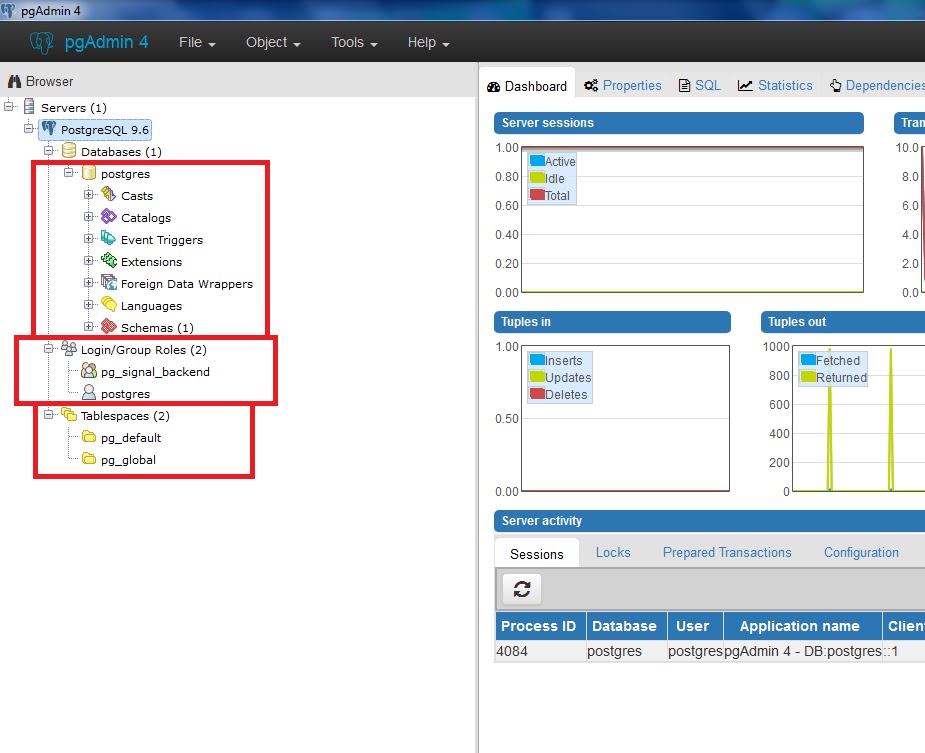The width and height of the screenshot is (925, 753).
Task: Switch to the Prepared Transactions tab
Action: tap(727, 553)
